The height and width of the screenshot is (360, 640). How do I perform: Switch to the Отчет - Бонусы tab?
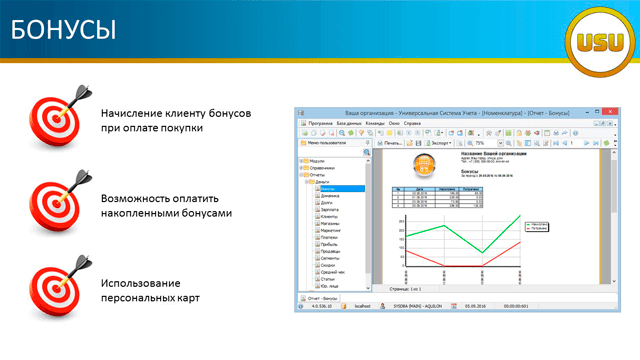(x=320, y=298)
